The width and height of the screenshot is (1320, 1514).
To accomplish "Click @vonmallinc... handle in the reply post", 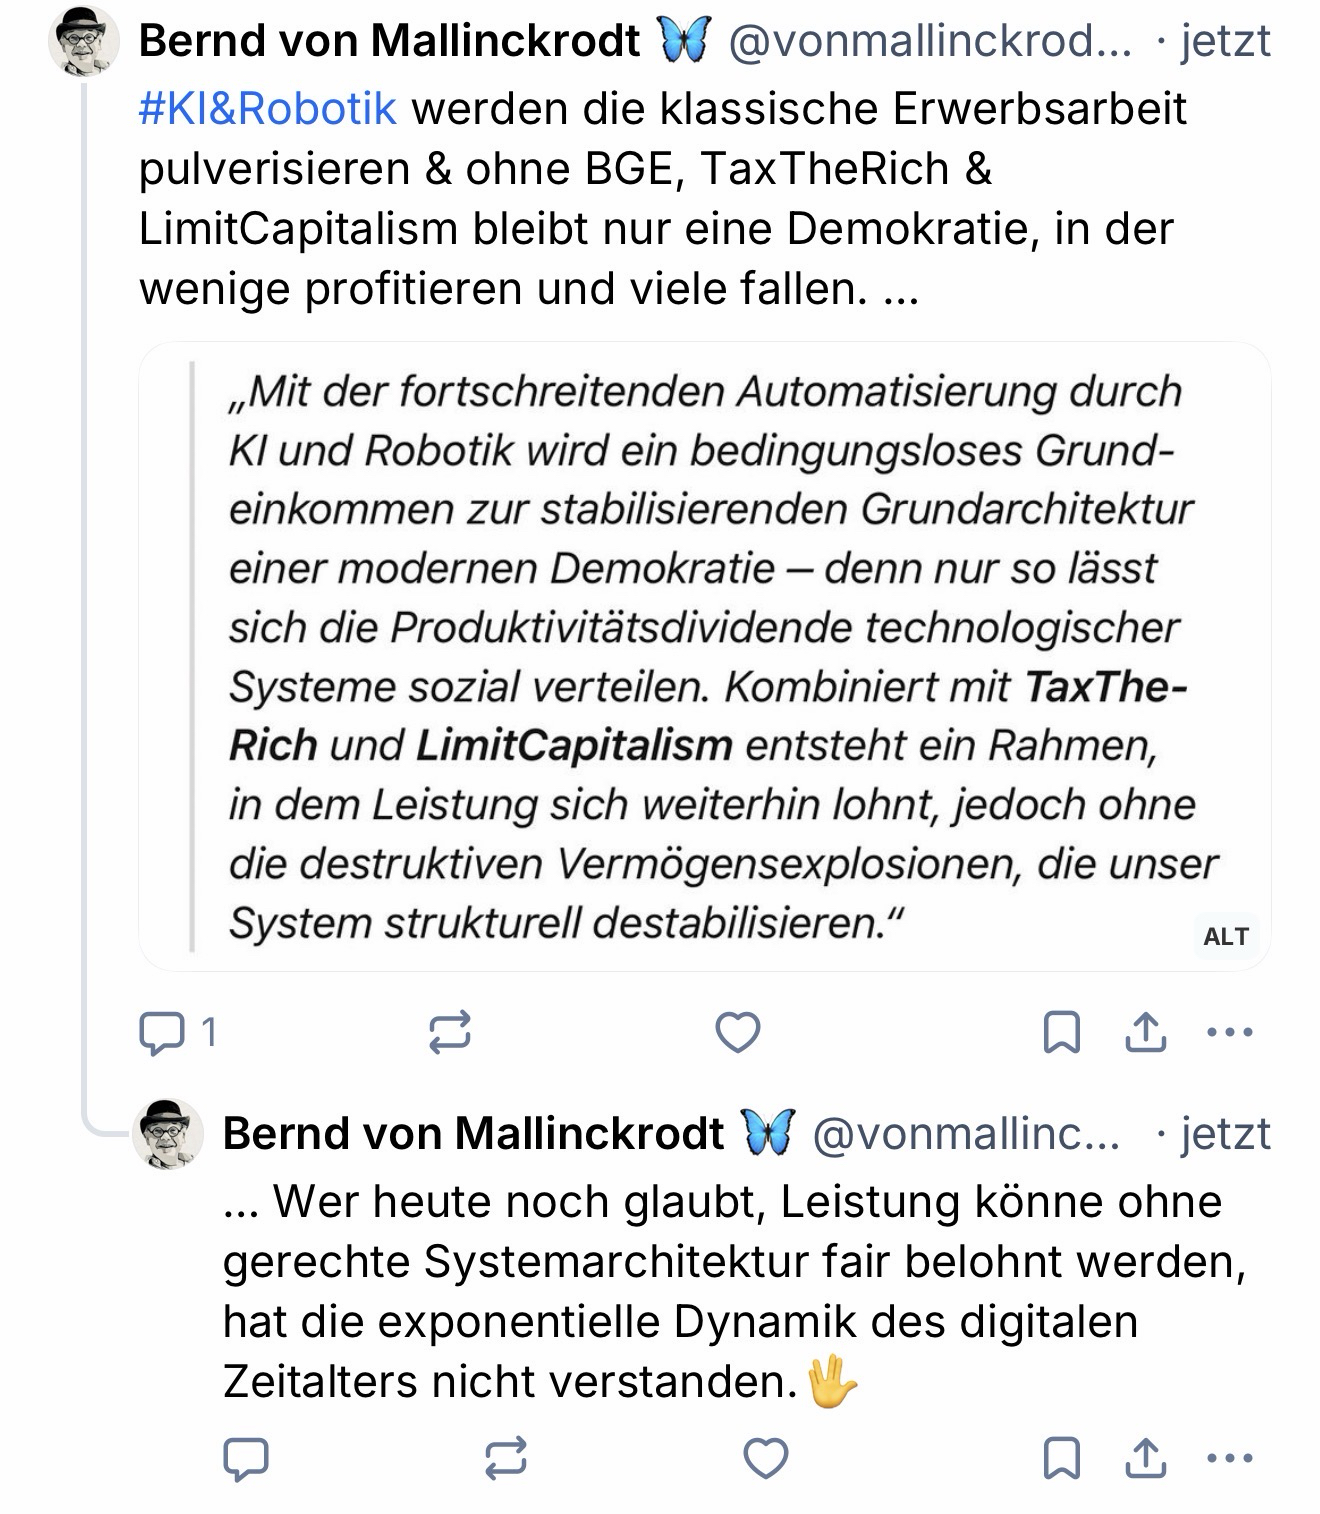I will [x=965, y=1134].
